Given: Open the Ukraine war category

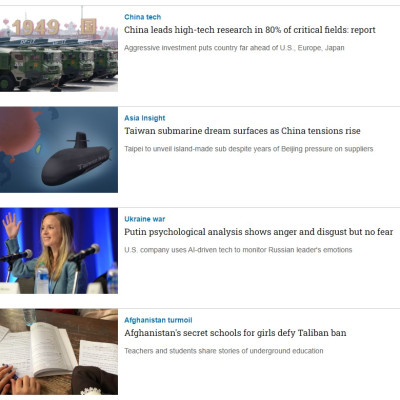Looking at the screenshot, I should 145,219.
